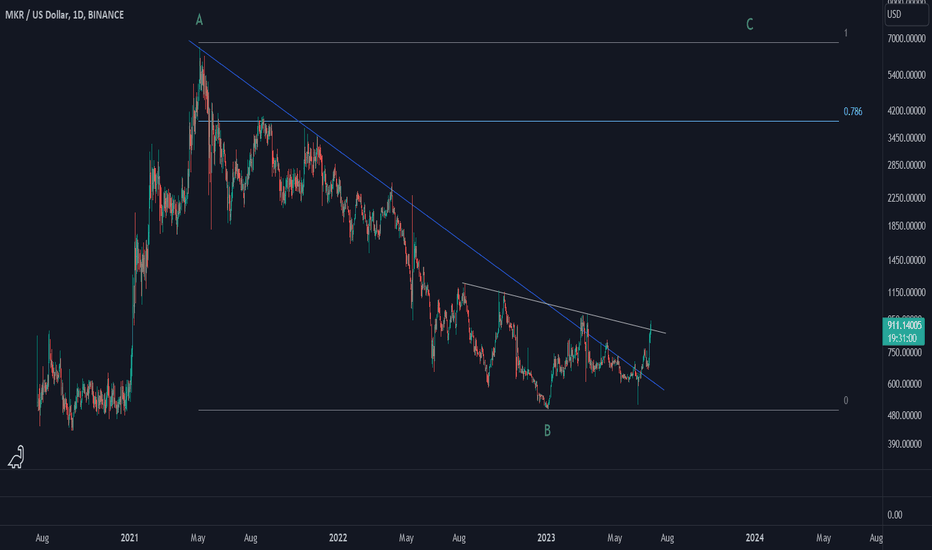Click the 2250.00000 price axis label
Screen dimensions: 932x550
(x=906, y=198)
